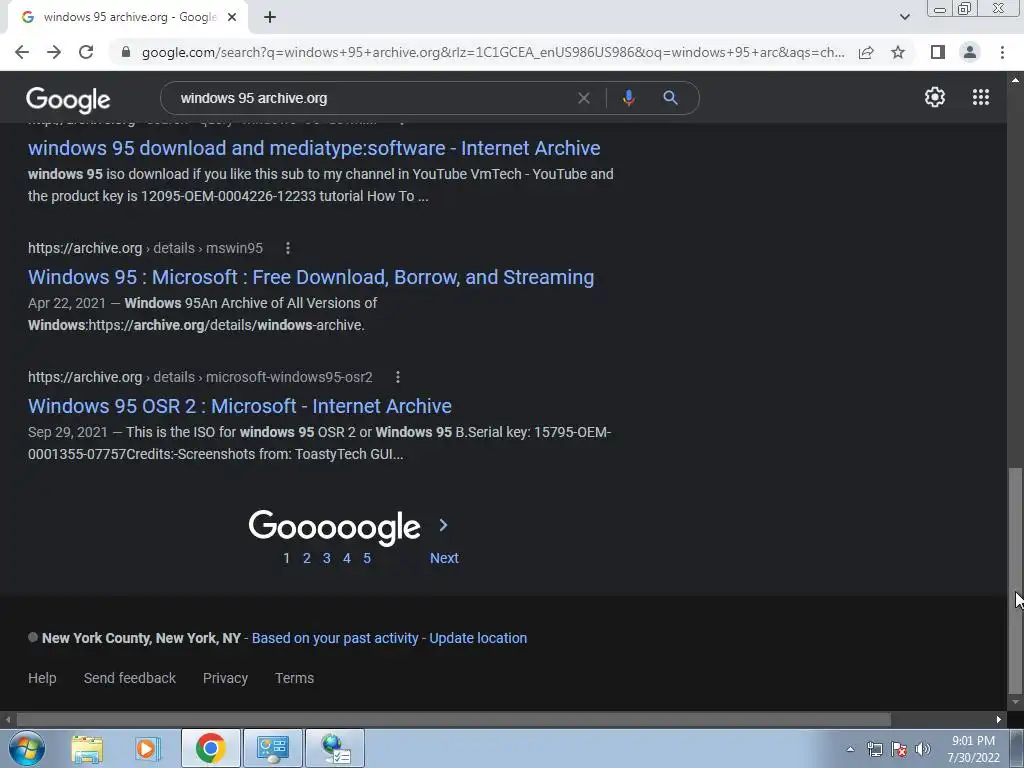This screenshot has height=768, width=1024.
Task: Clear the search box with the X icon
Action: (584, 98)
